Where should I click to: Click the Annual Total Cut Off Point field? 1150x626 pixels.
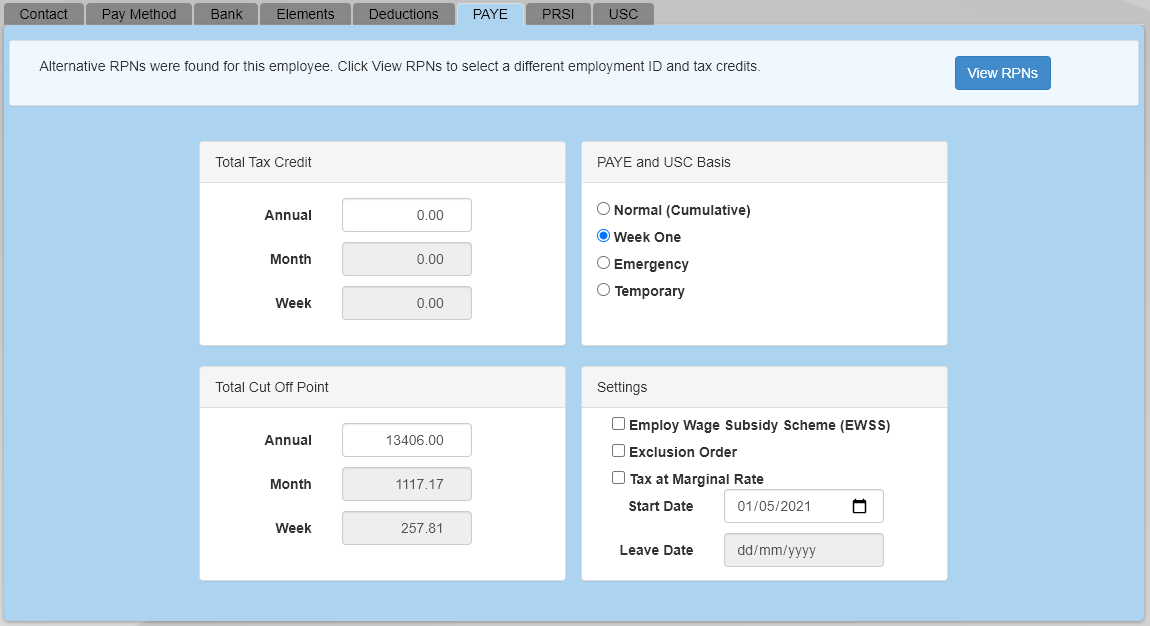click(406, 440)
